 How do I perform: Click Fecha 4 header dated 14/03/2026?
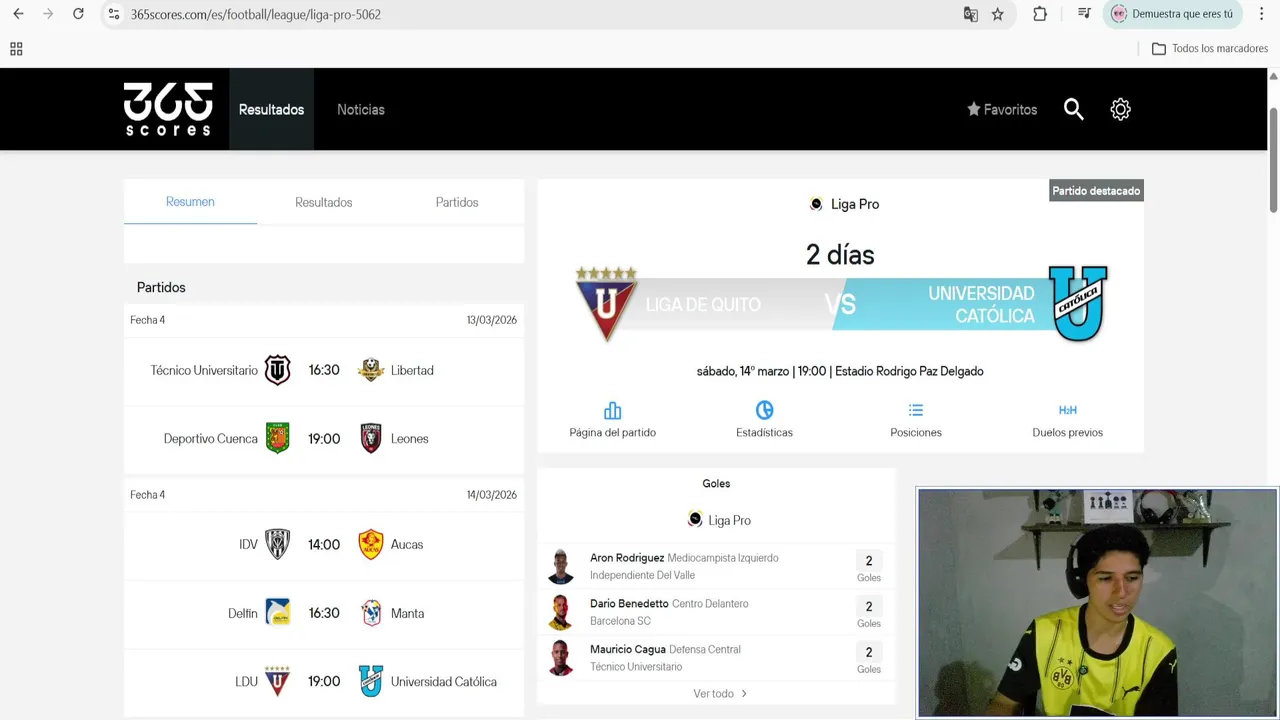(324, 495)
